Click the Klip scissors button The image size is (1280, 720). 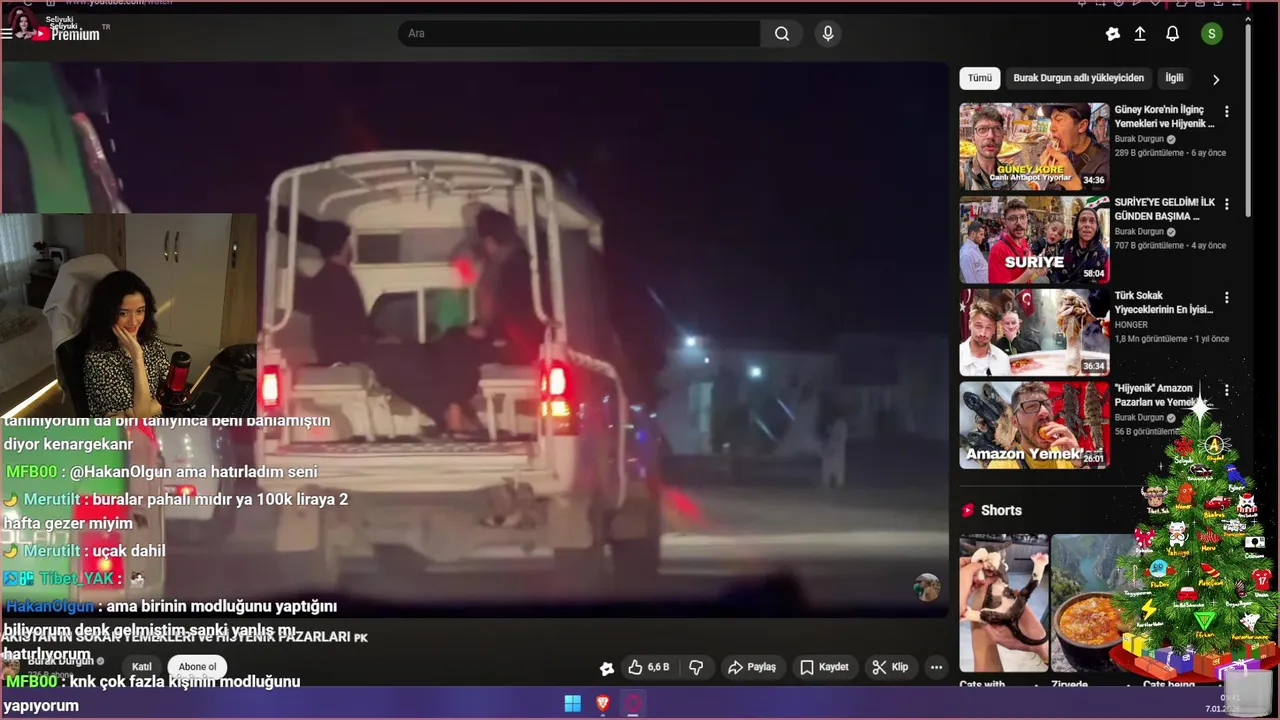889,667
